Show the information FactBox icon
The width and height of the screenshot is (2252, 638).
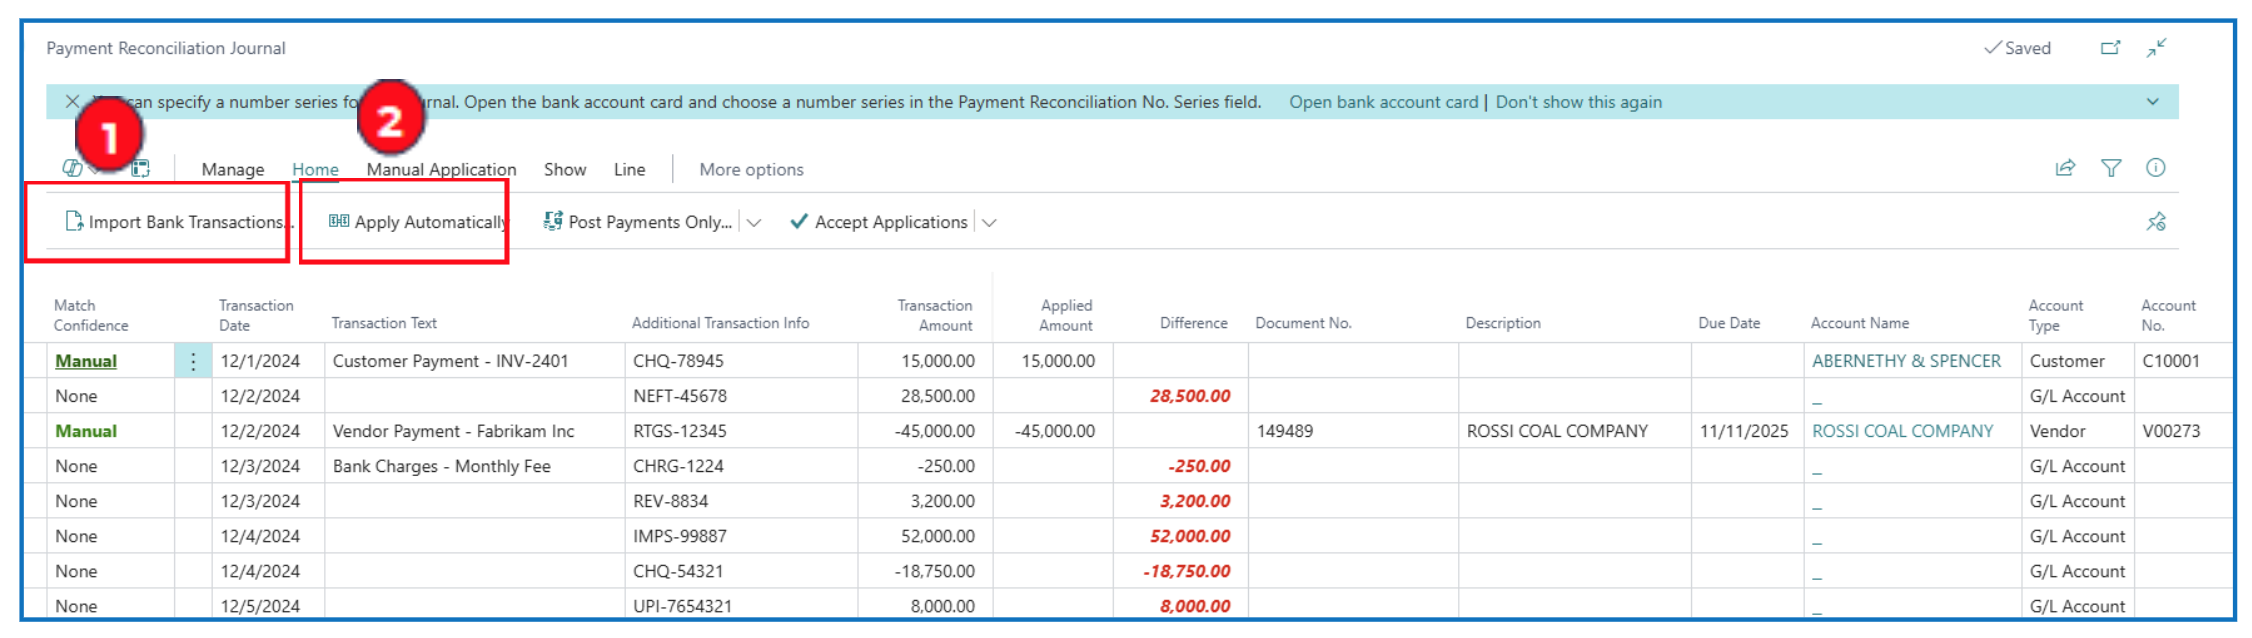[x=2156, y=168]
